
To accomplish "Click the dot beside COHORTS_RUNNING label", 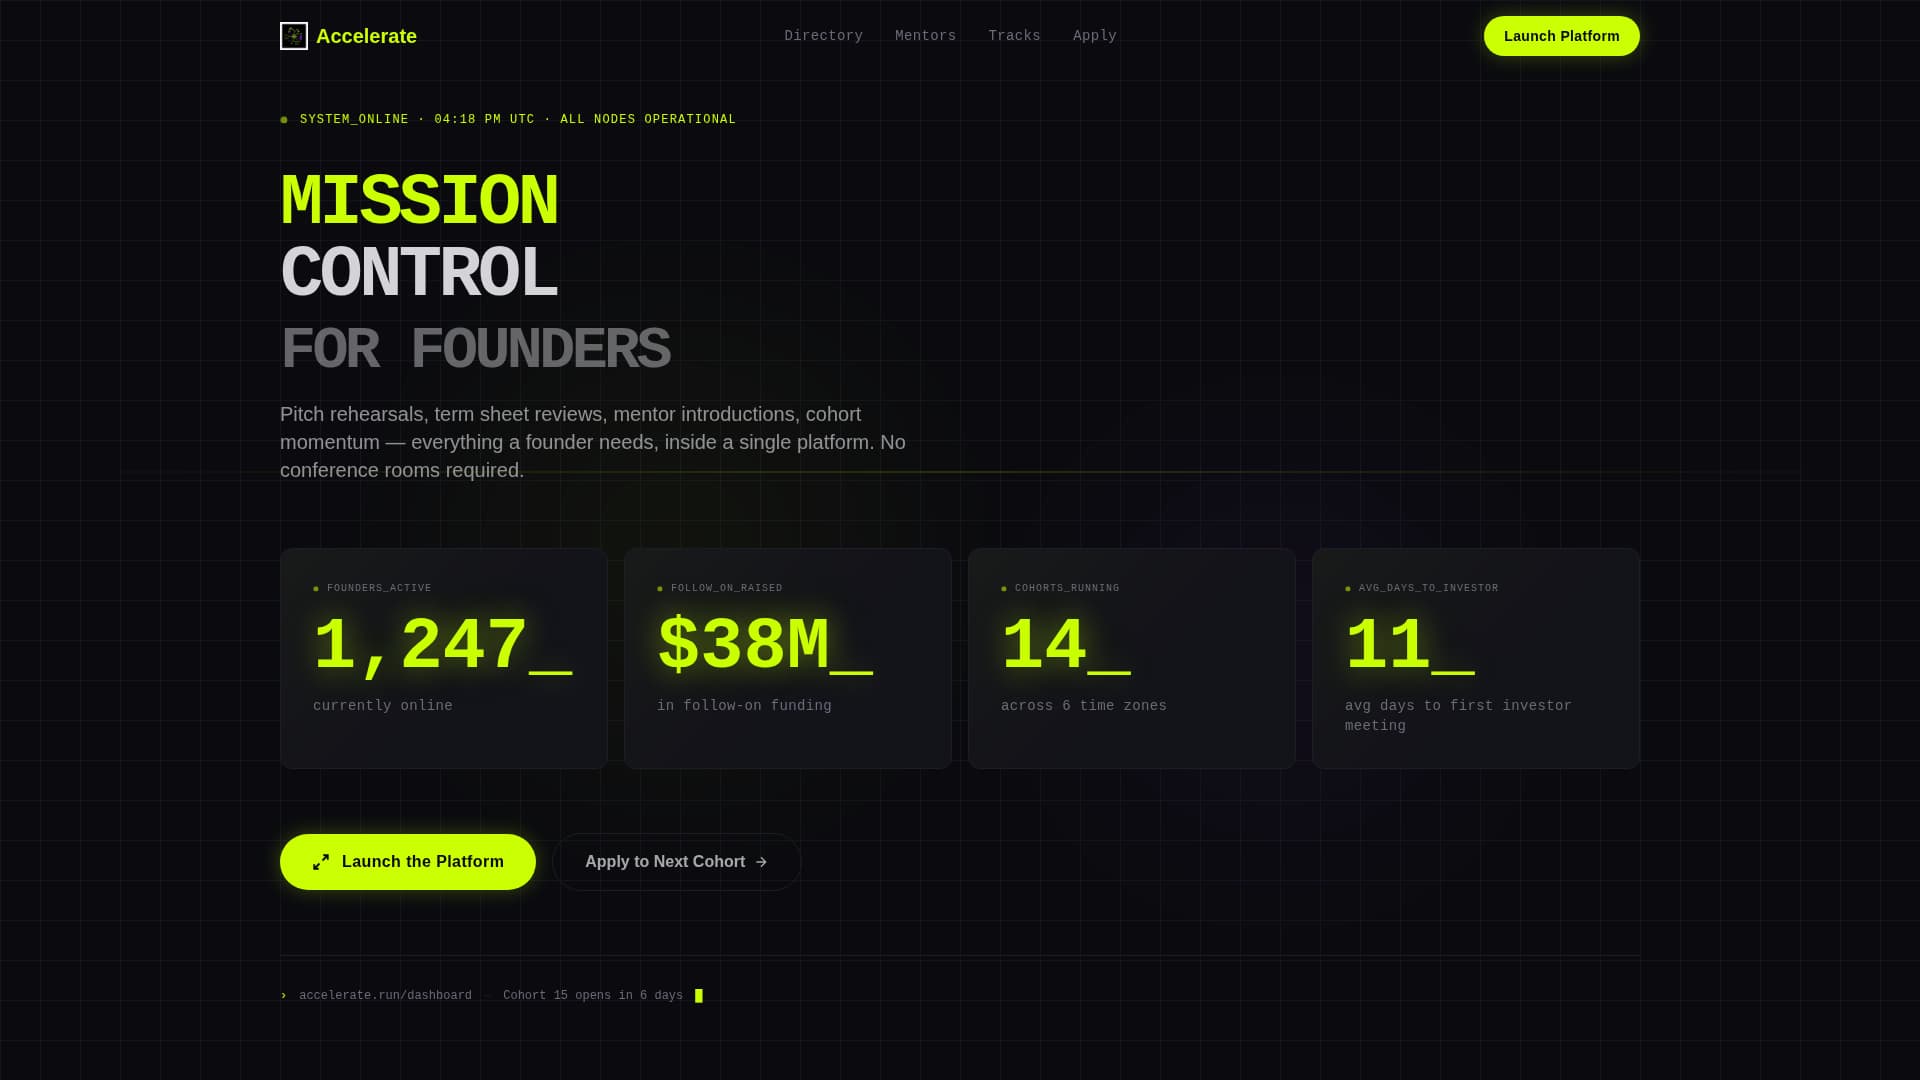I will coord(1005,589).
